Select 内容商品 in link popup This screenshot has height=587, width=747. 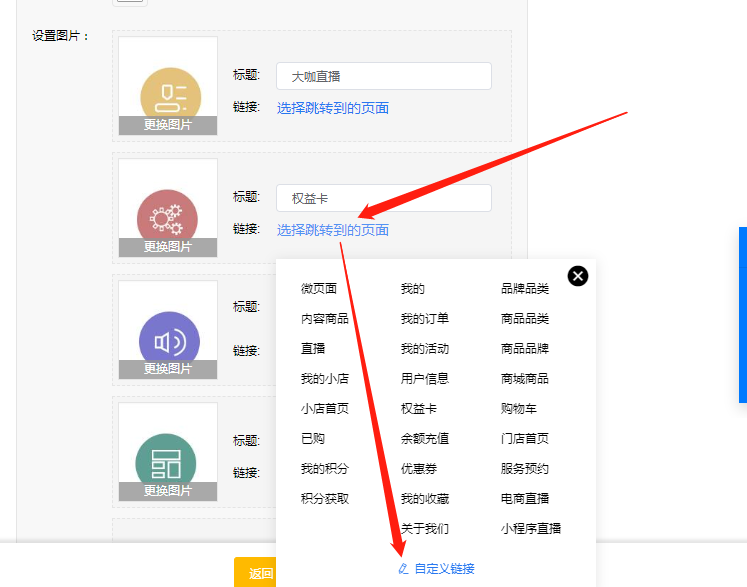(325, 319)
